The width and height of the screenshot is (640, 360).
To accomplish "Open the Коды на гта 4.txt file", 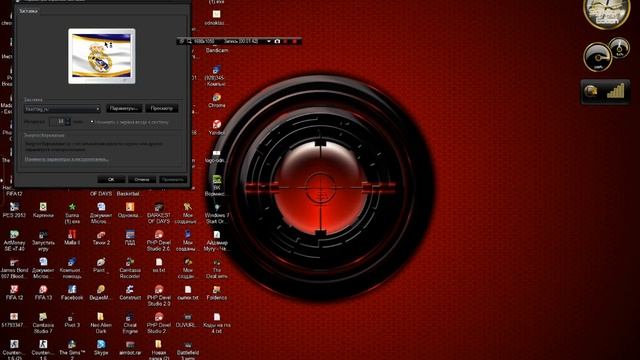I will click(x=216, y=323).
